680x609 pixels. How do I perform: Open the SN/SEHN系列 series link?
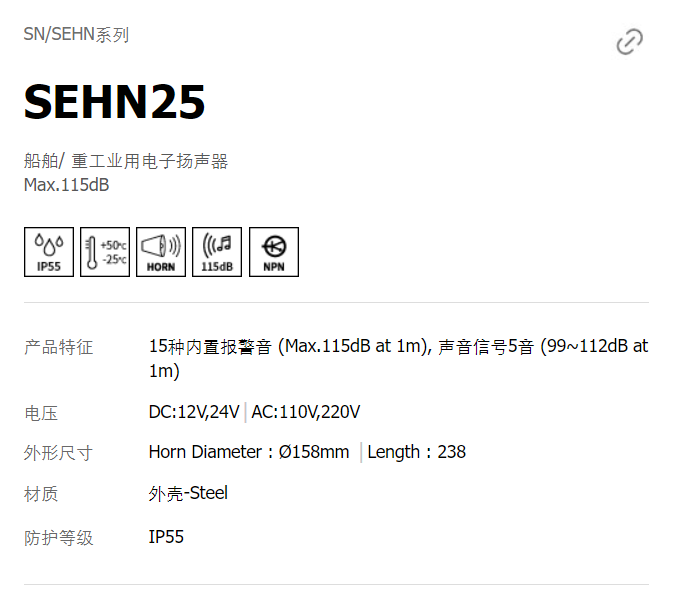76,34
